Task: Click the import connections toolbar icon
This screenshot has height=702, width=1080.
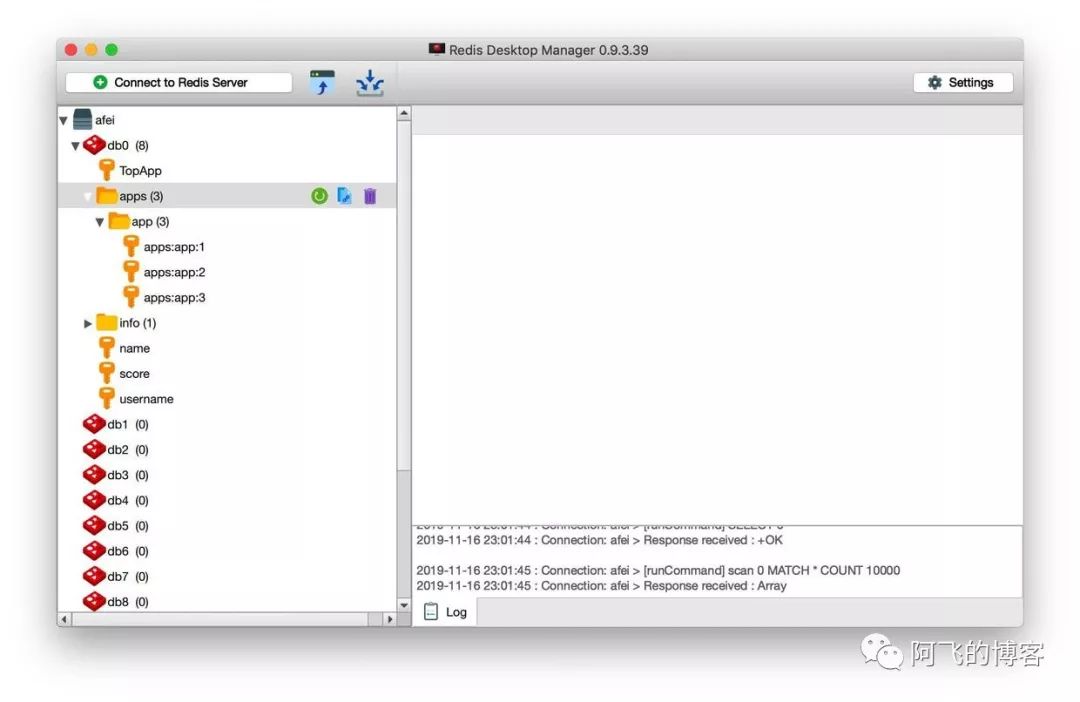Action: coord(322,83)
